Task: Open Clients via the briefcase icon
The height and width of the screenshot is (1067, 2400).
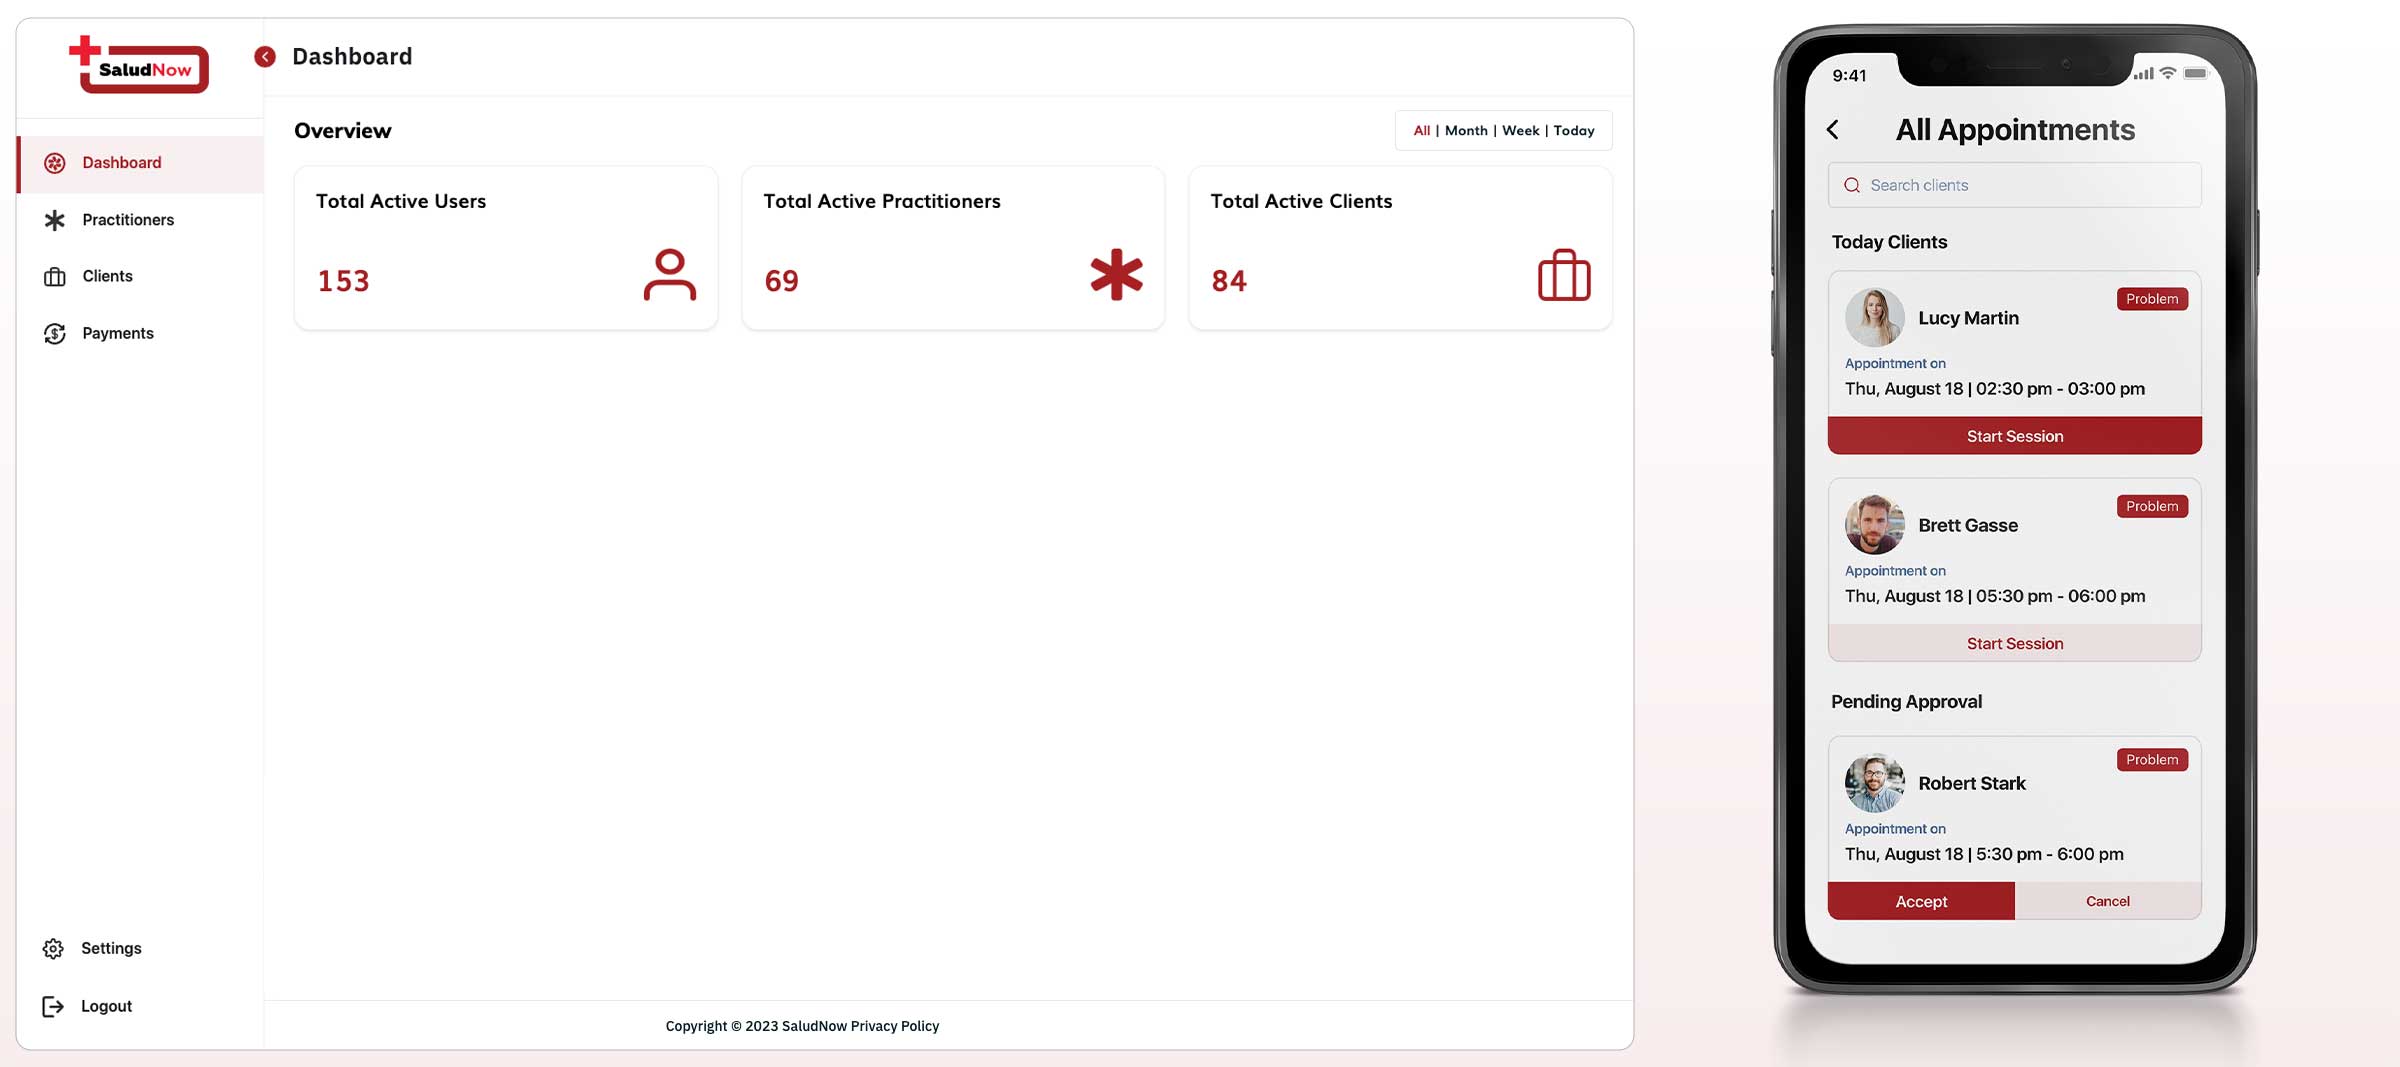Action: click(x=55, y=276)
